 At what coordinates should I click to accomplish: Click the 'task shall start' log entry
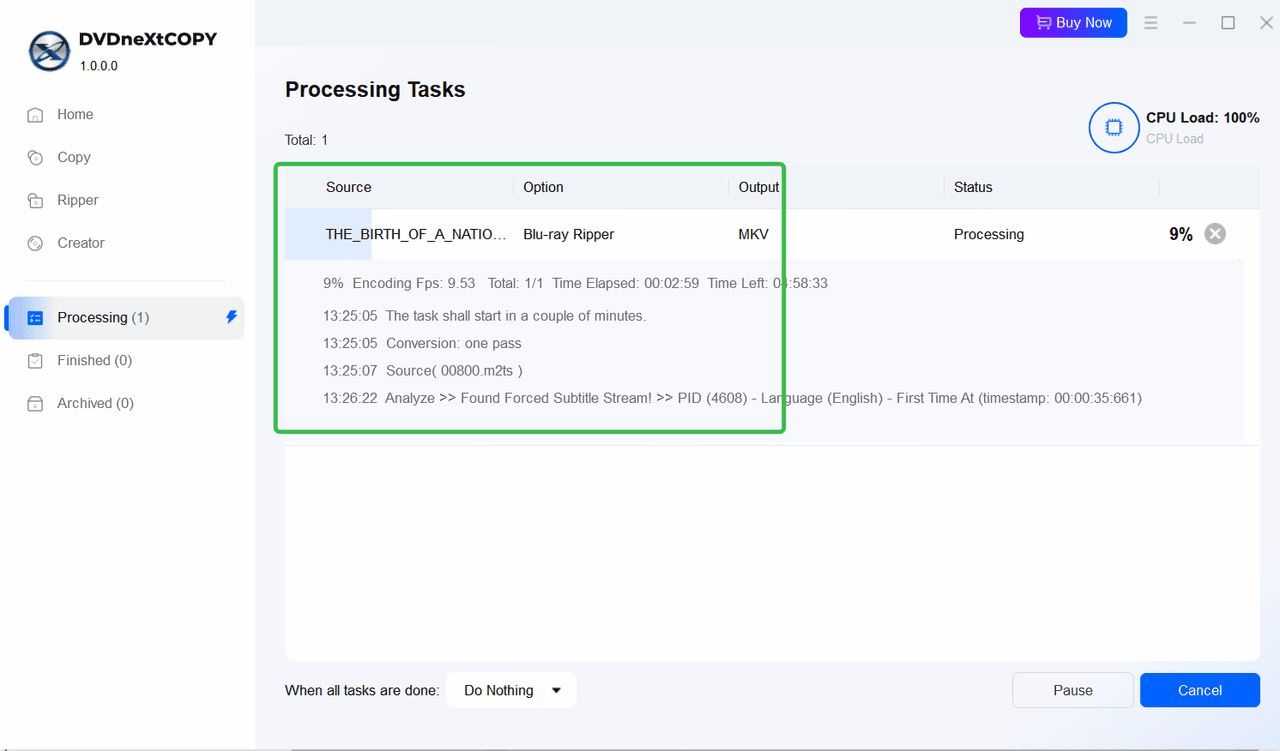point(485,316)
